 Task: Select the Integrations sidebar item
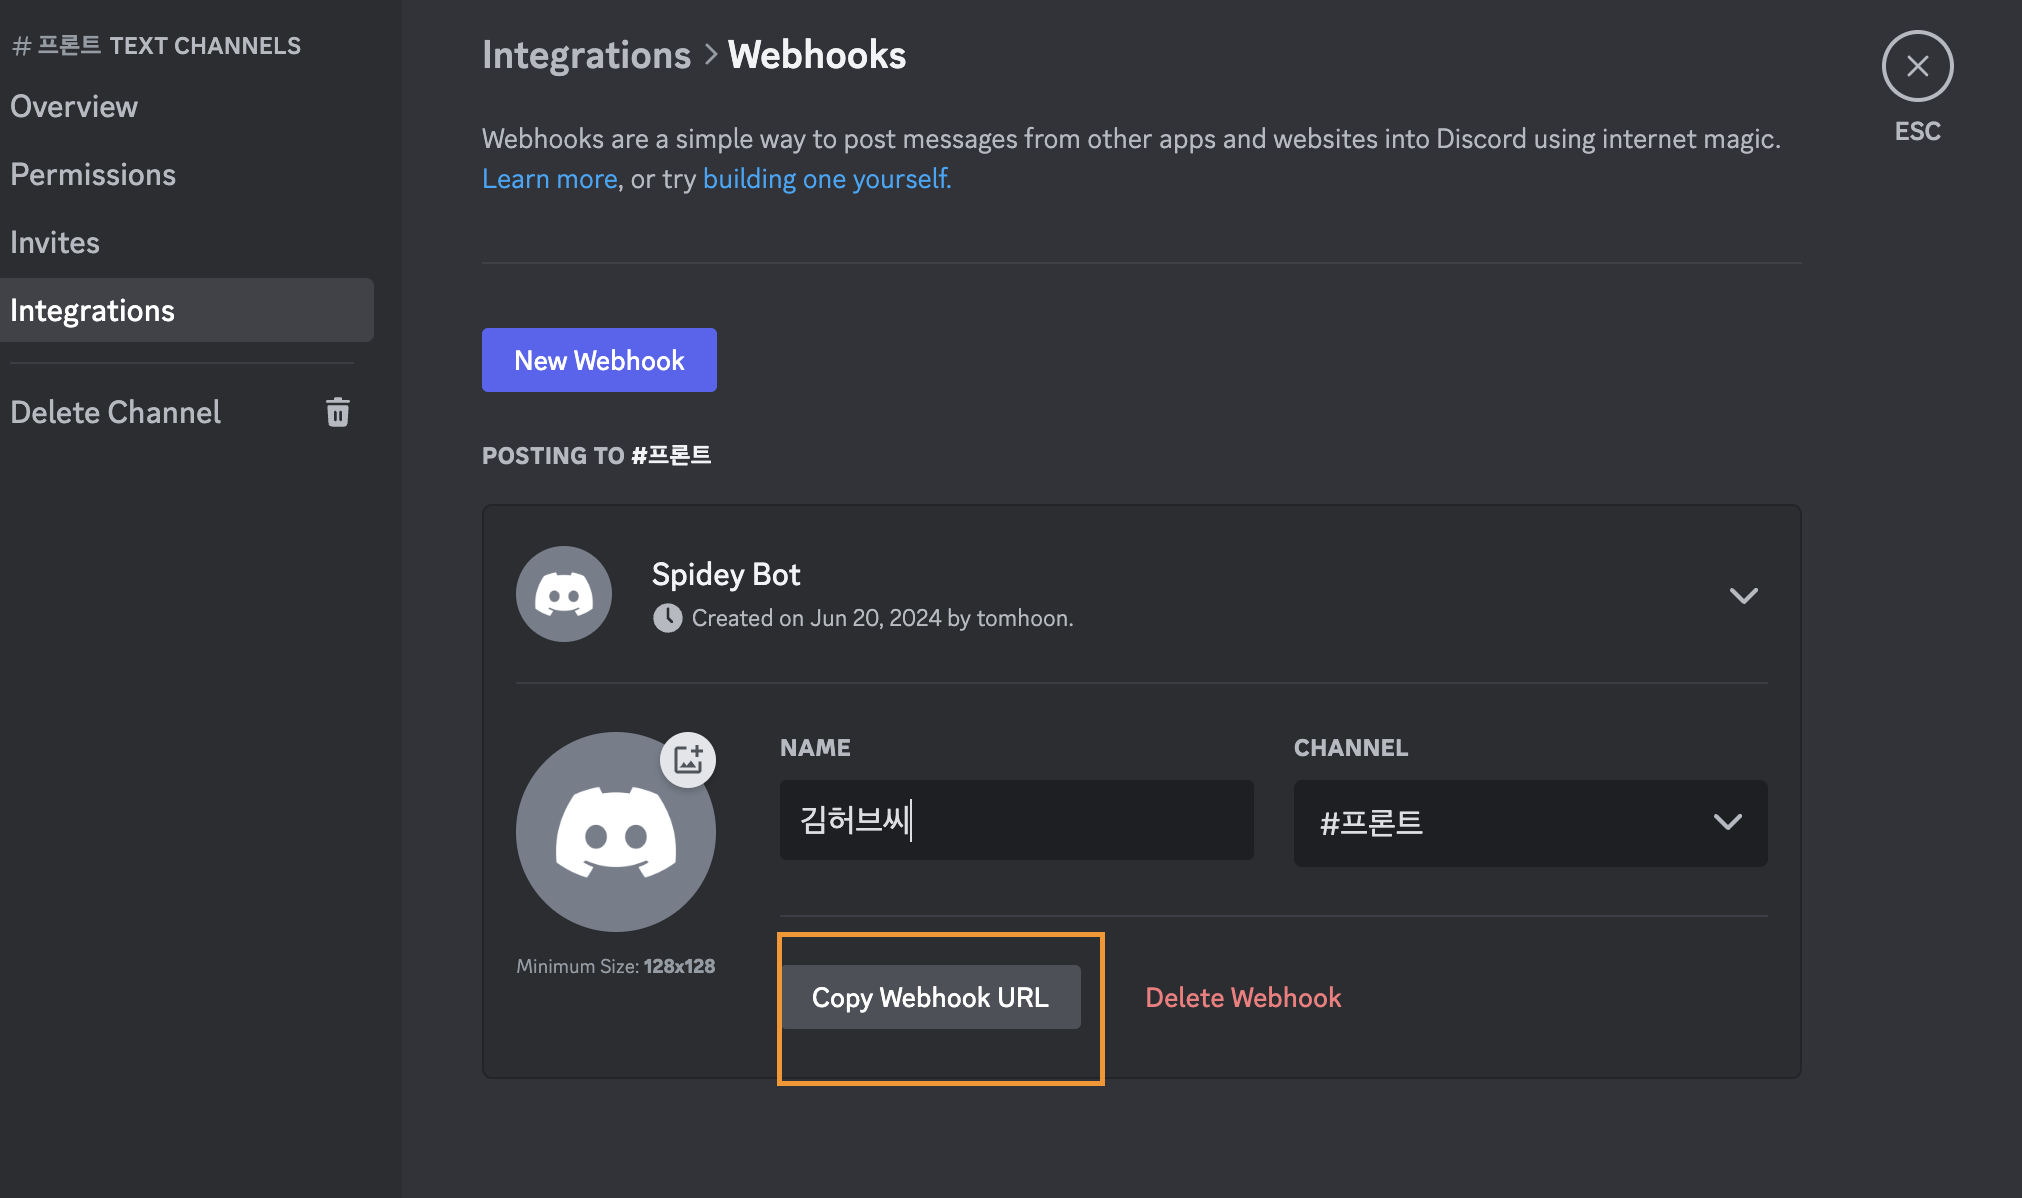tap(92, 311)
